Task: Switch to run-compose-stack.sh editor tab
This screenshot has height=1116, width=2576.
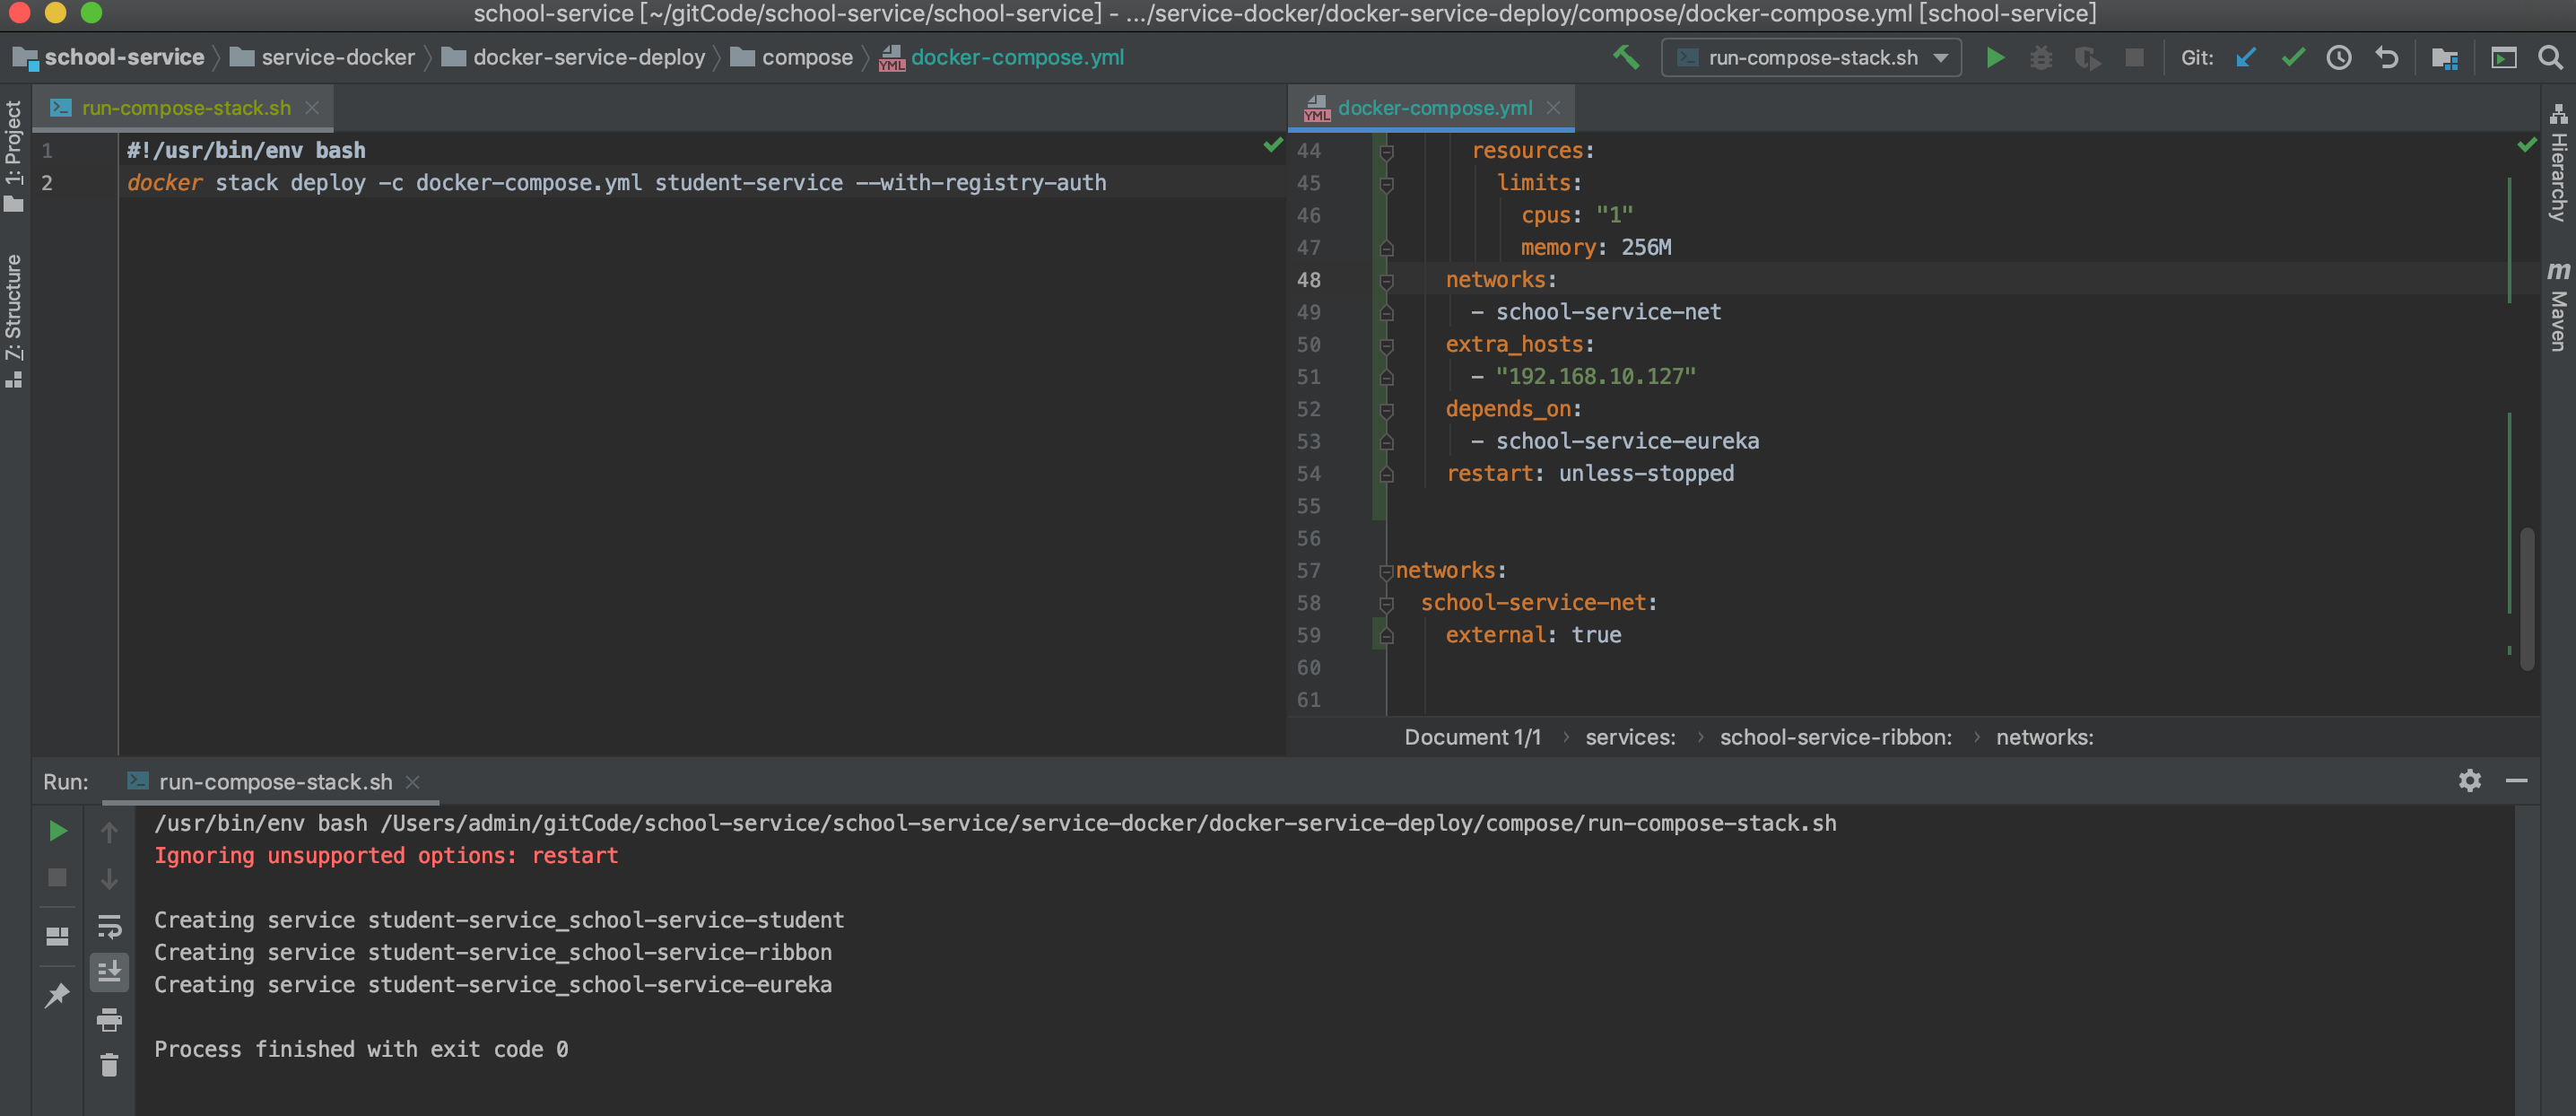Action: point(186,108)
